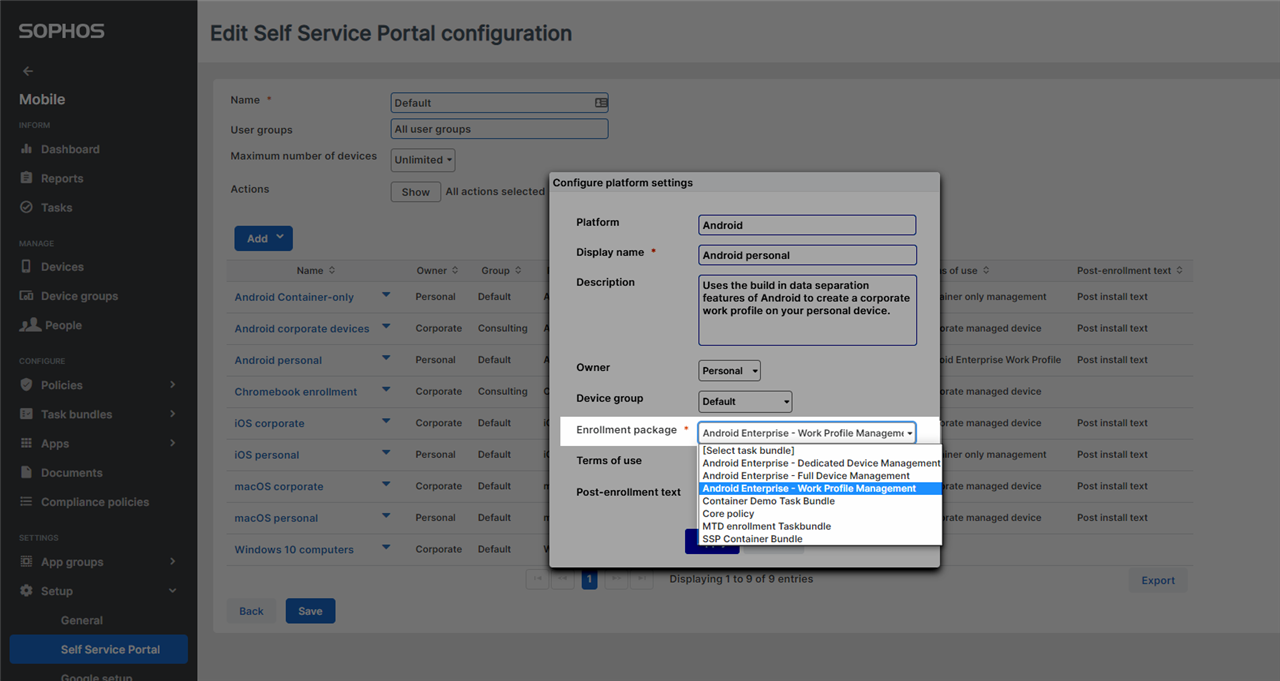Open the Owner dropdown in dialog

coord(729,371)
